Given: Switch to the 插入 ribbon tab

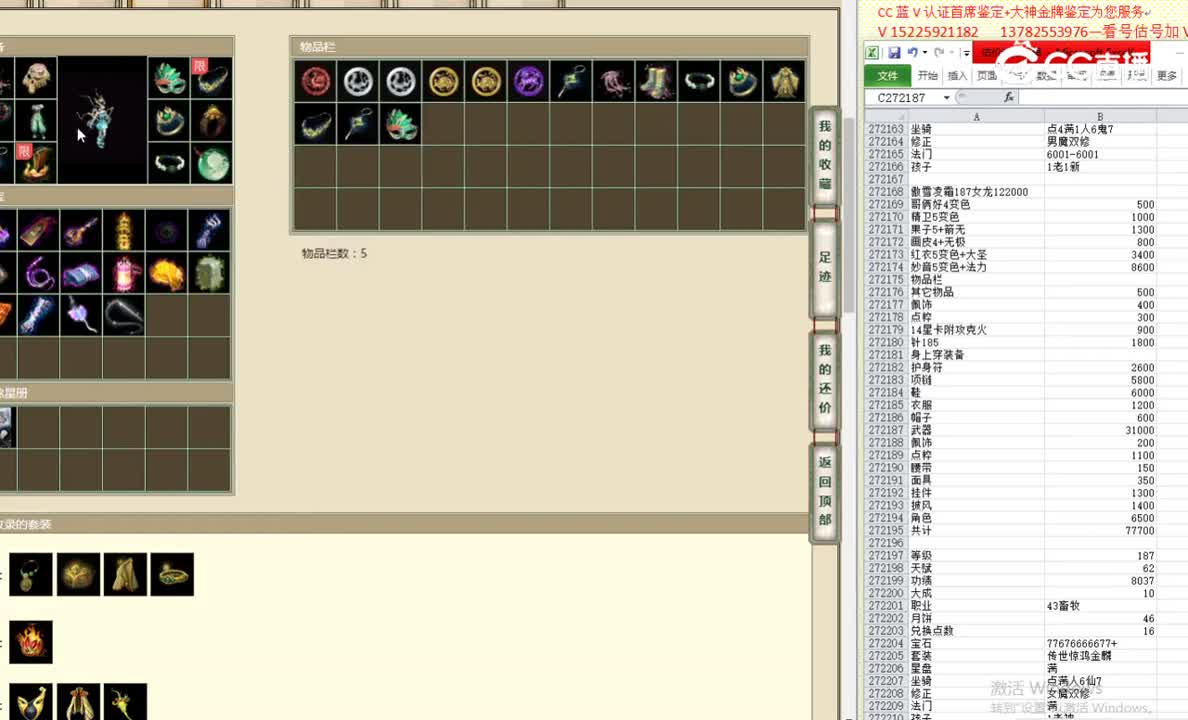Looking at the screenshot, I should pyautogui.click(x=958, y=76).
